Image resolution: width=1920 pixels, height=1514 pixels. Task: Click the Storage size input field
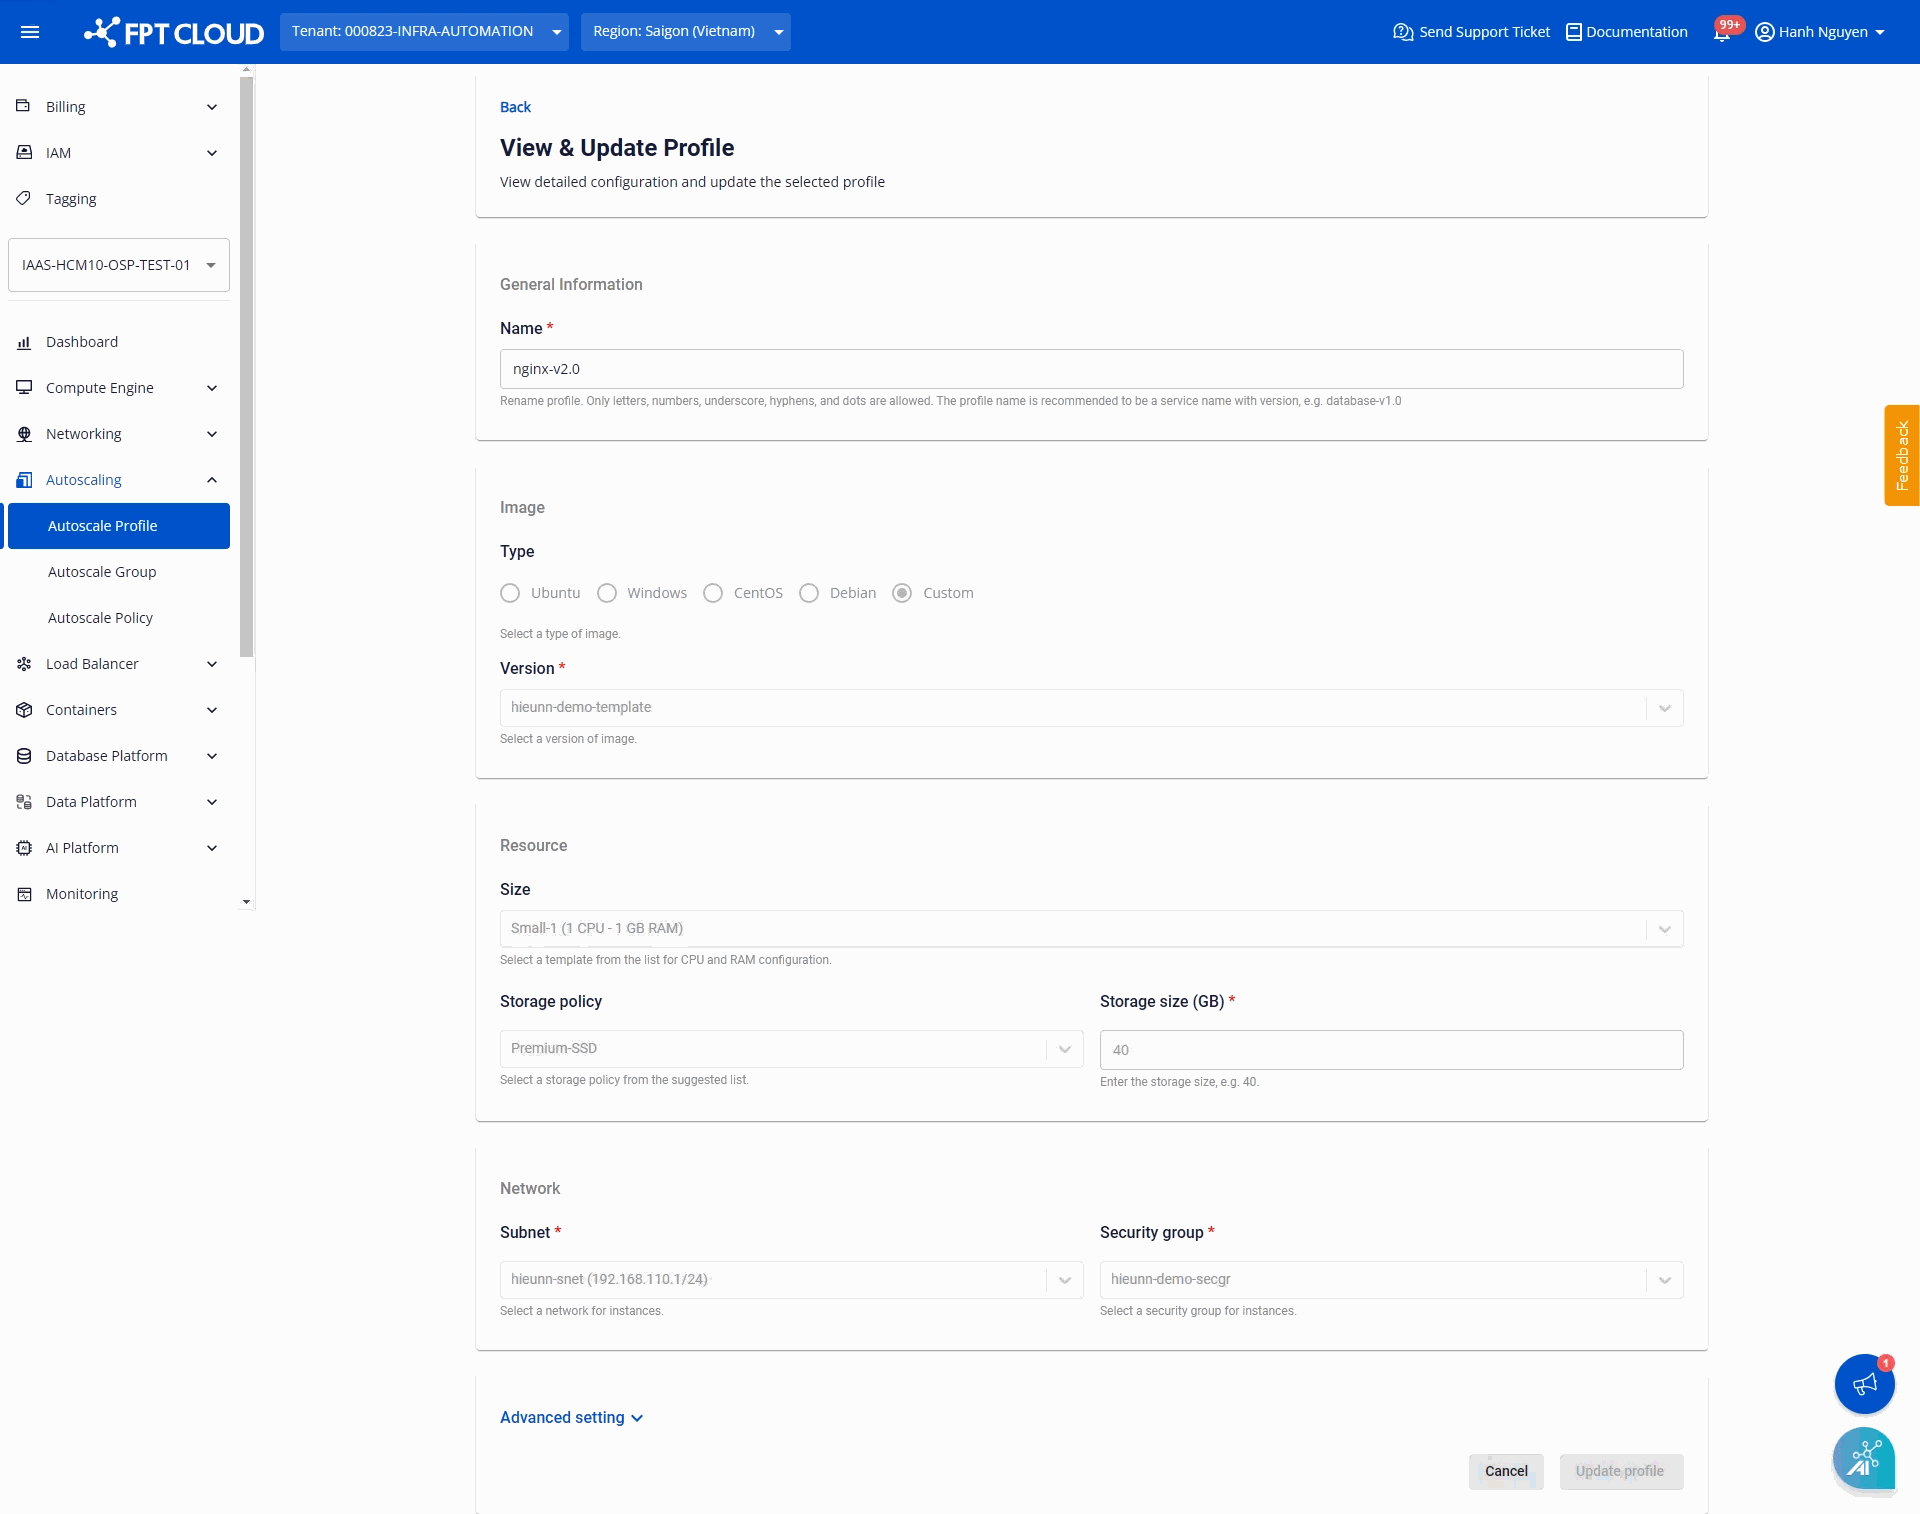click(1391, 1050)
